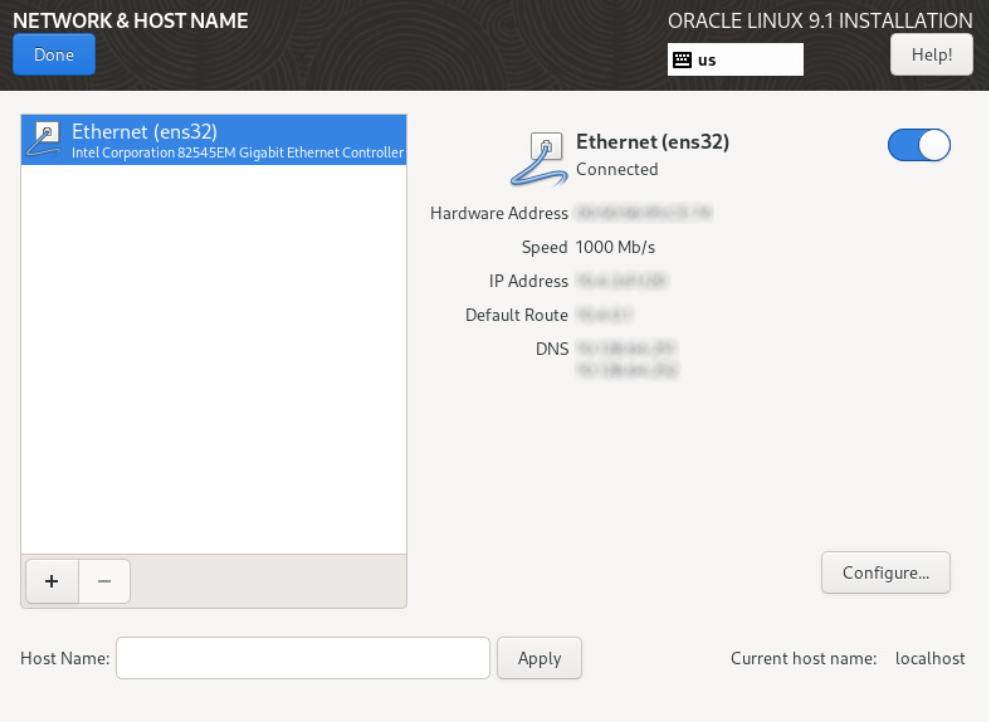The width and height of the screenshot is (989, 722).
Task: Apply the host name
Action: (x=539, y=658)
